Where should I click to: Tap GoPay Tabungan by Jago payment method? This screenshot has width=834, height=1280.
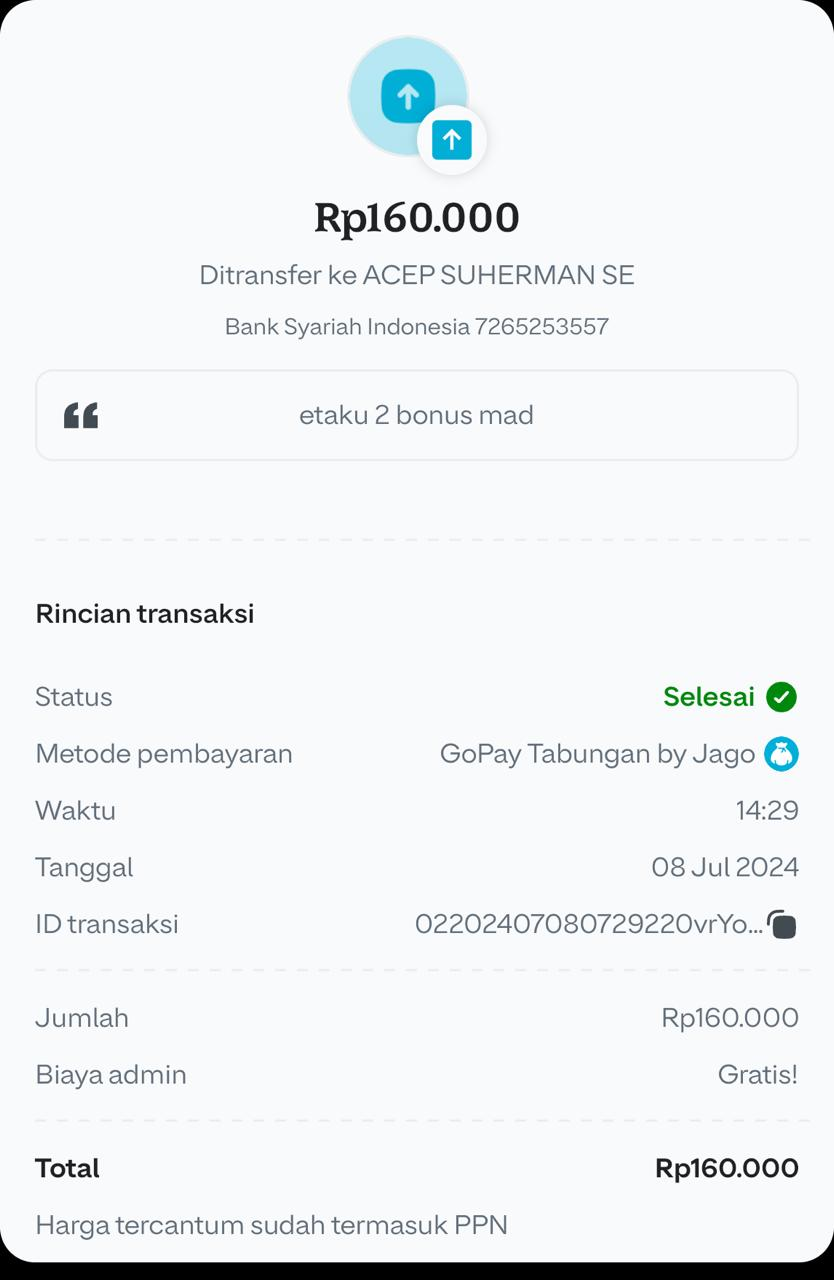pos(597,754)
